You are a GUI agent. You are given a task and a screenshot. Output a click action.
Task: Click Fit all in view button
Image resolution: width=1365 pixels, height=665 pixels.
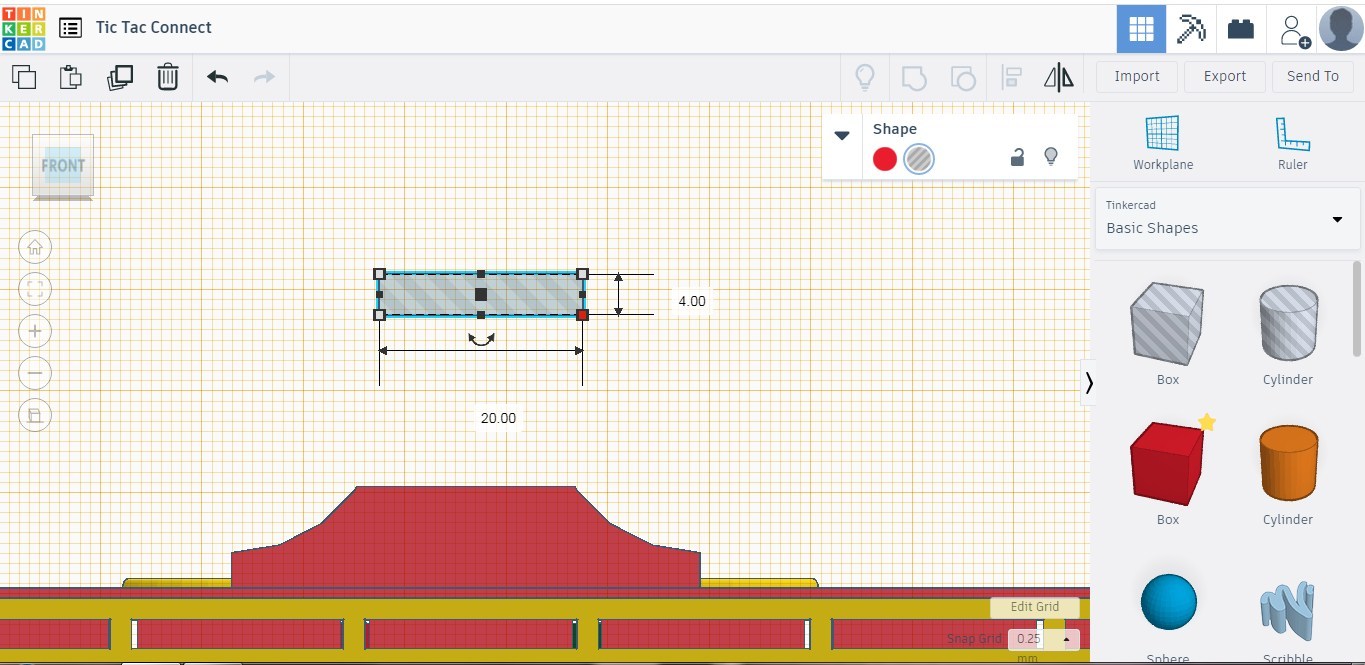35,290
